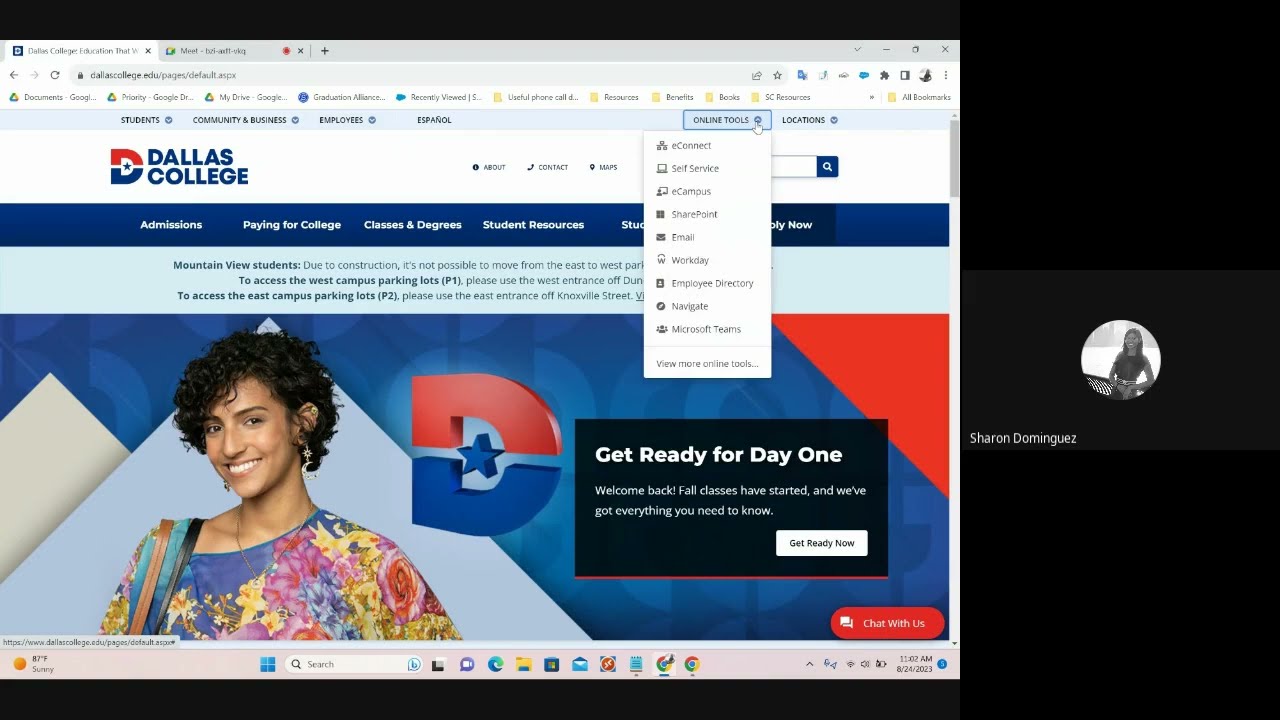1280x720 pixels.
Task: Open Classes & Degrees navigation item
Action: pos(413,225)
